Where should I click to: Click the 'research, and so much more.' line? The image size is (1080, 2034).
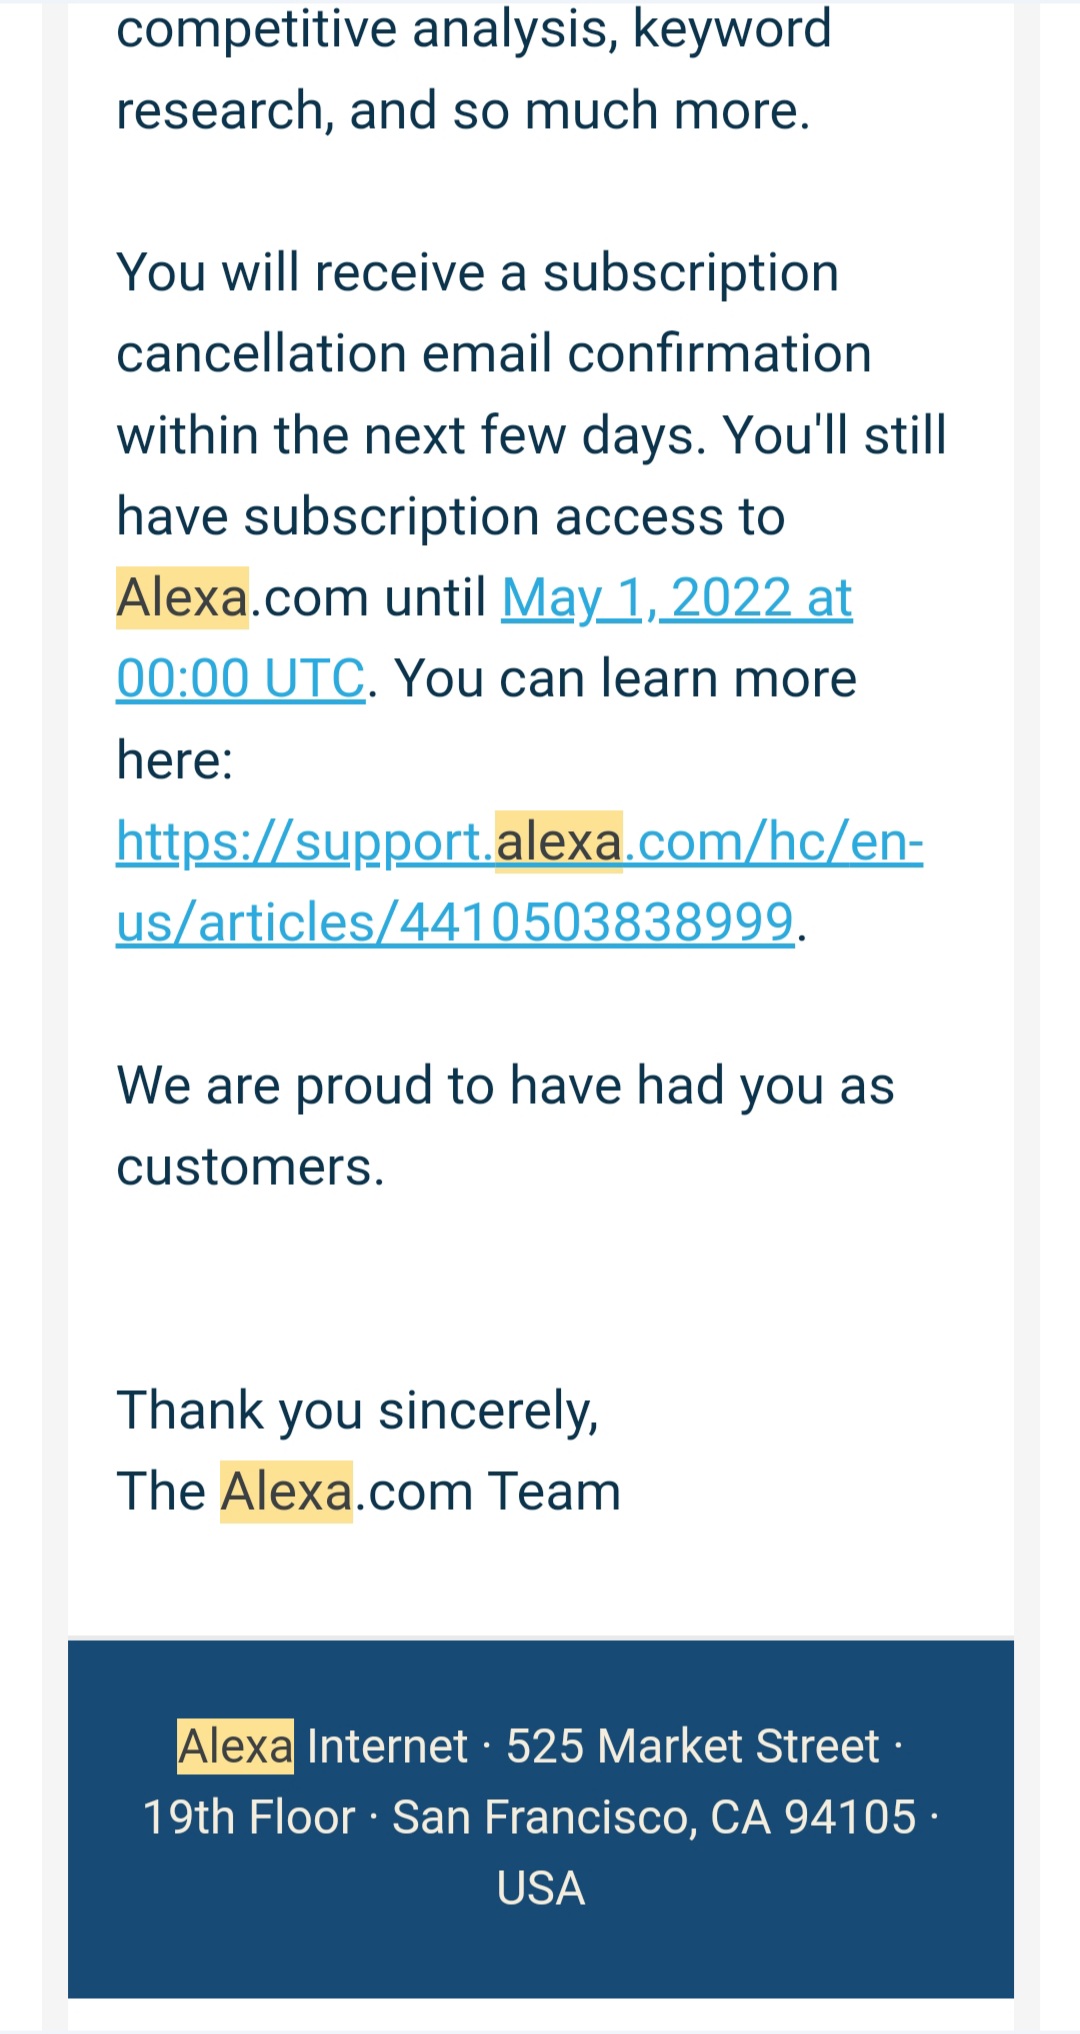point(462,111)
